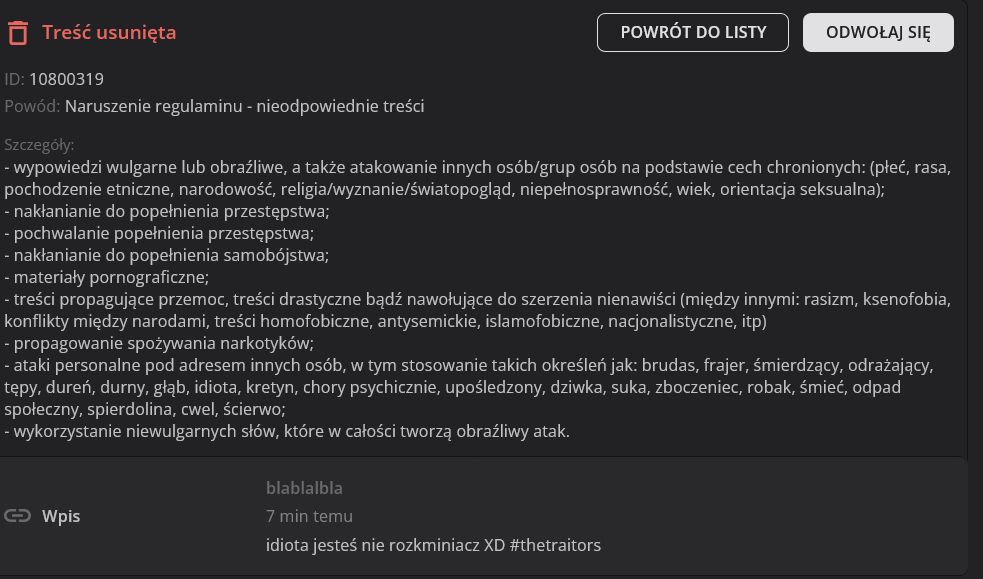This screenshot has width=983, height=579.
Task: Click the Szczegóły label
Action: point(39,144)
